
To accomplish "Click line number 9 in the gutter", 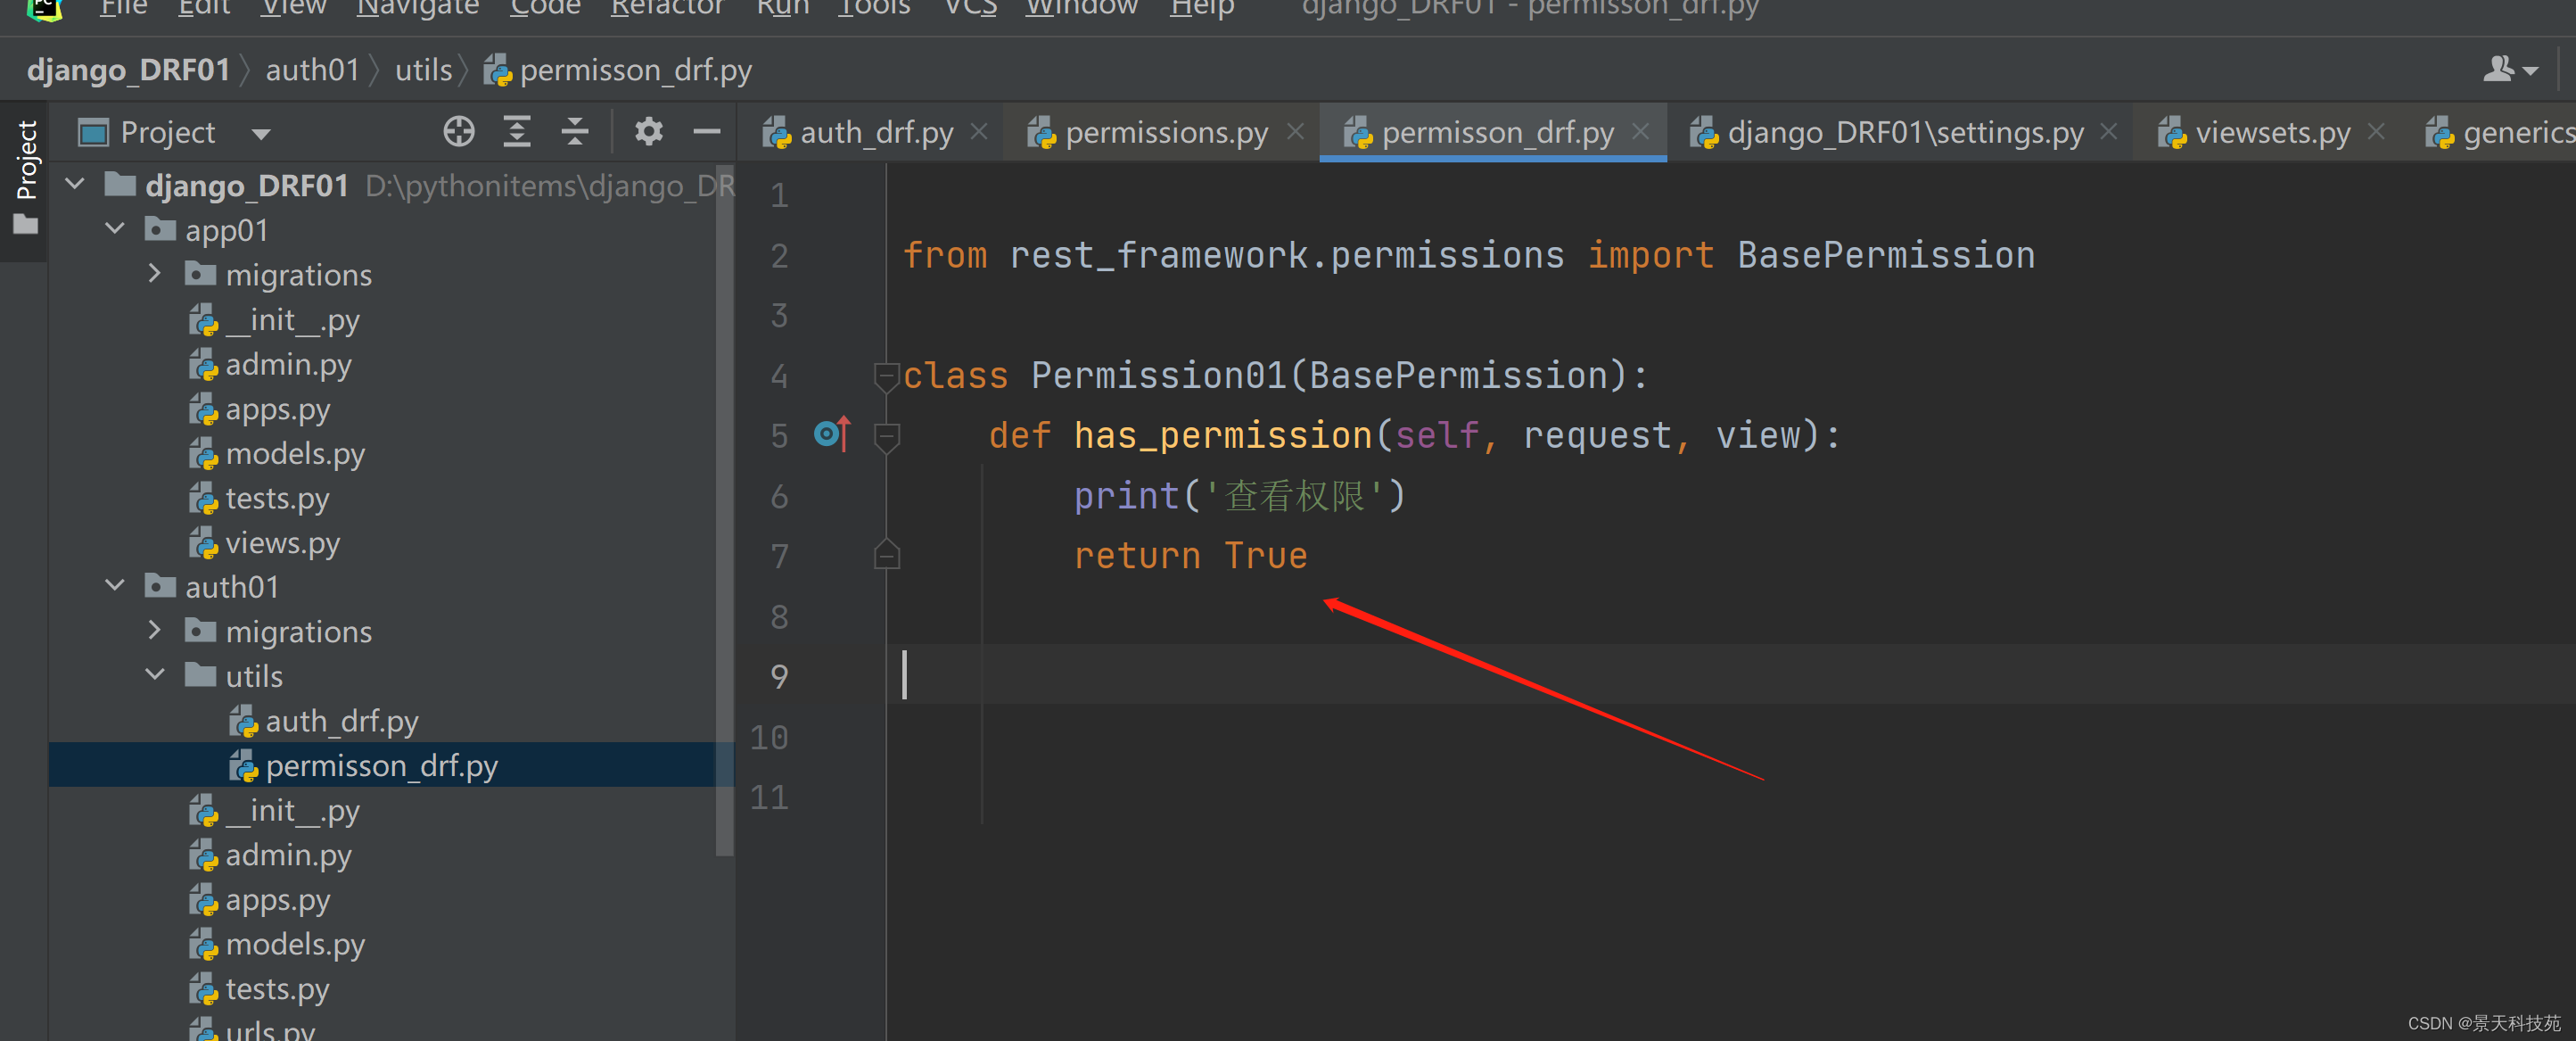I will pos(779,677).
